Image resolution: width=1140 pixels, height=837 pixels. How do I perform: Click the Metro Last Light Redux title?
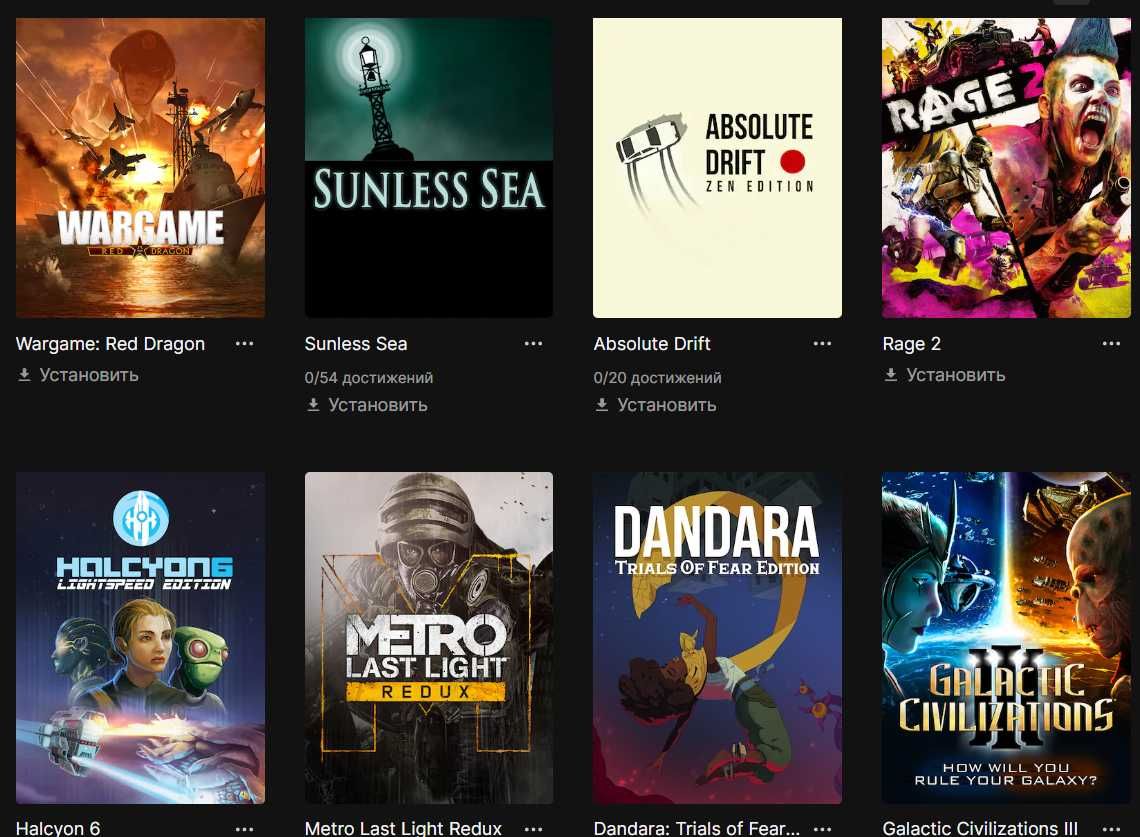[x=403, y=828]
